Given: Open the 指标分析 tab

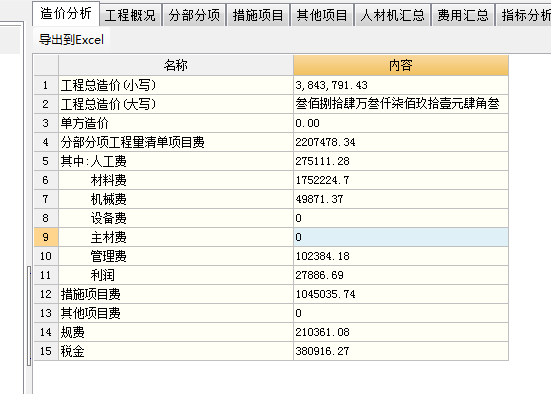Looking at the screenshot, I should pyautogui.click(x=524, y=15).
